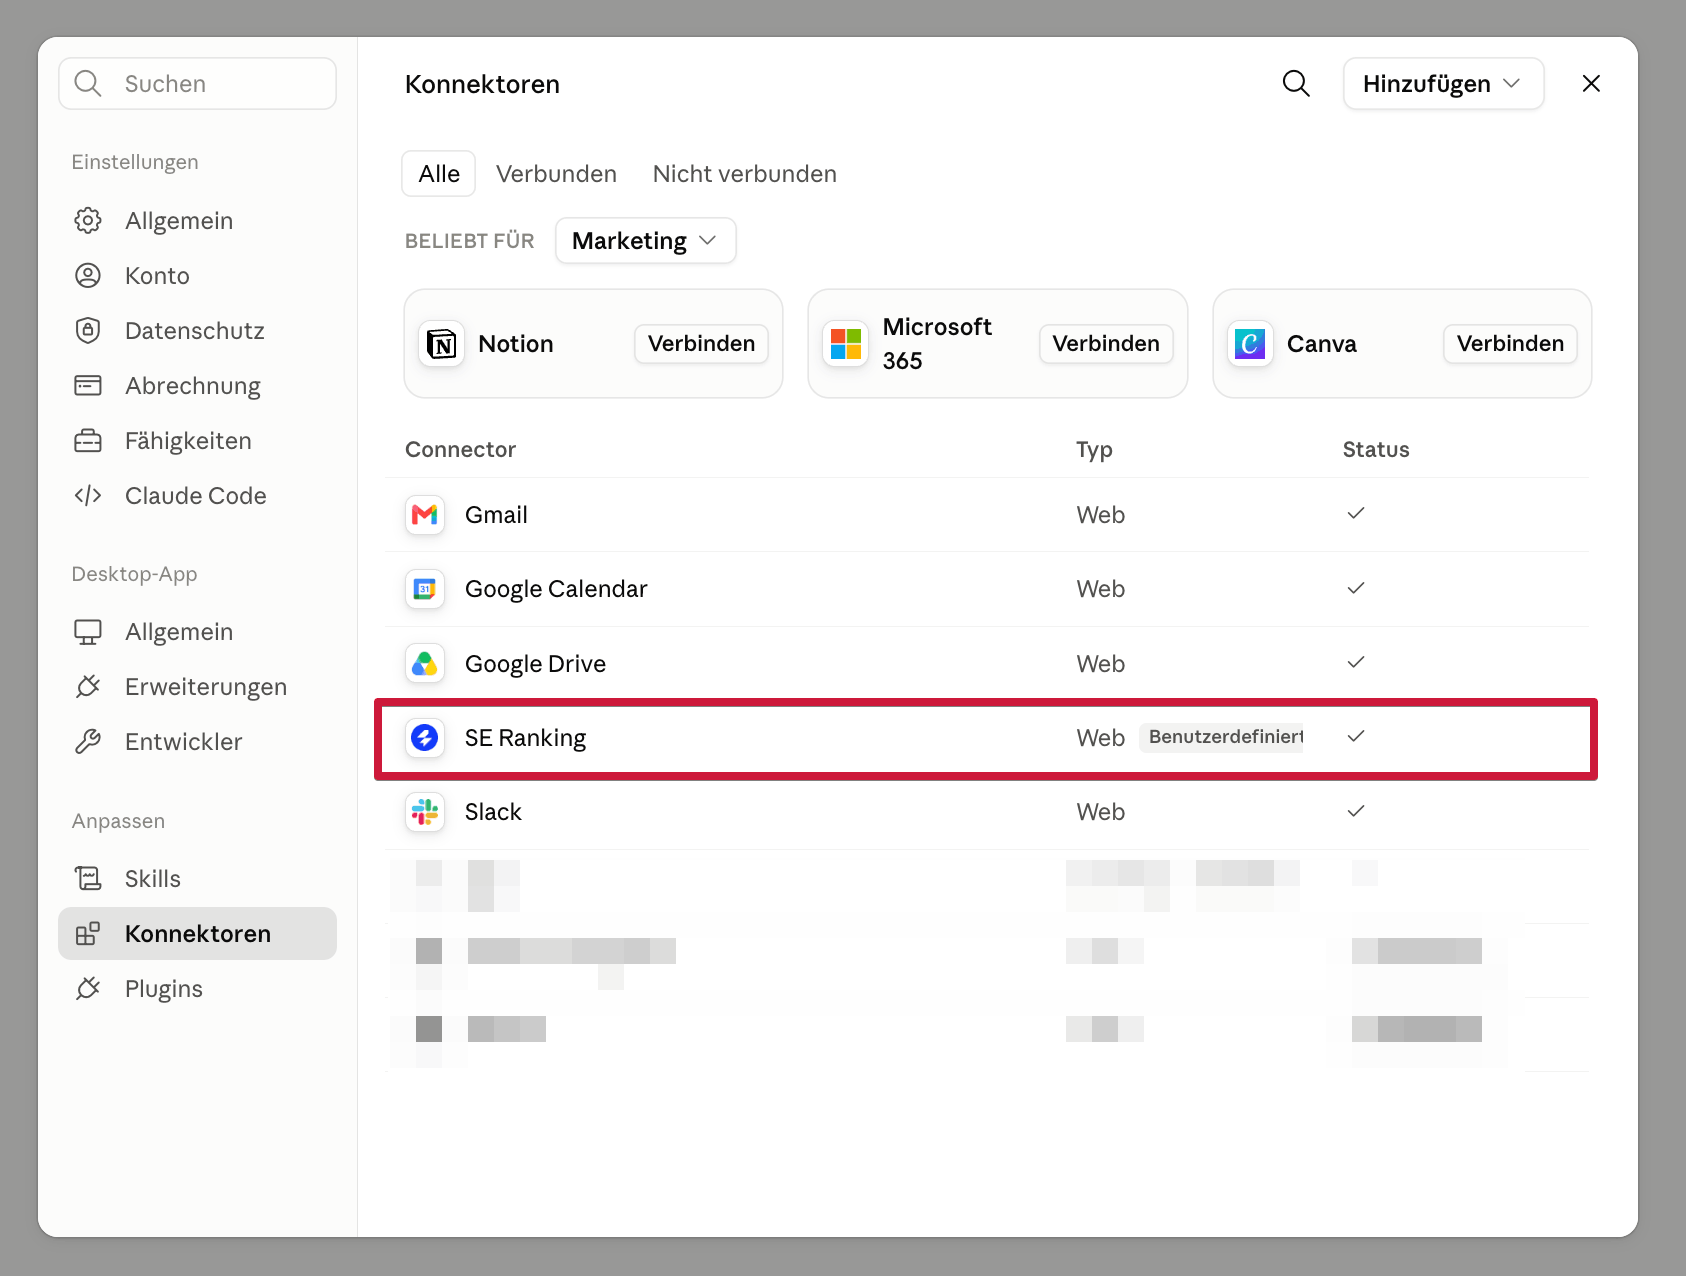The image size is (1686, 1276).
Task: Click the Notion logo icon
Action: point(441,344)
